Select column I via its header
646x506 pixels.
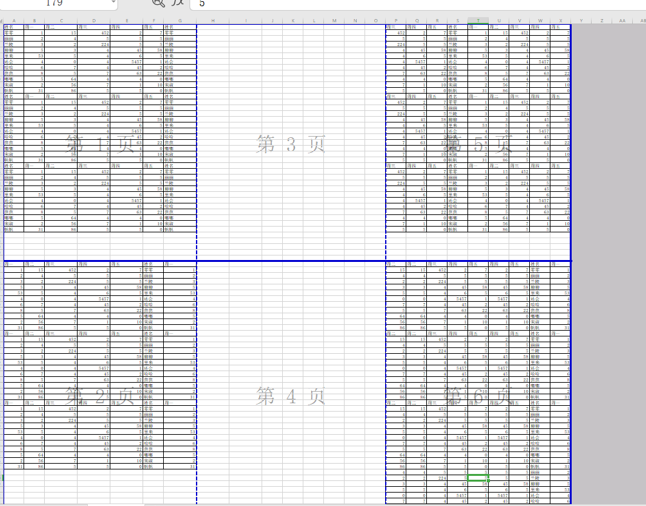[x=246, y=21]
